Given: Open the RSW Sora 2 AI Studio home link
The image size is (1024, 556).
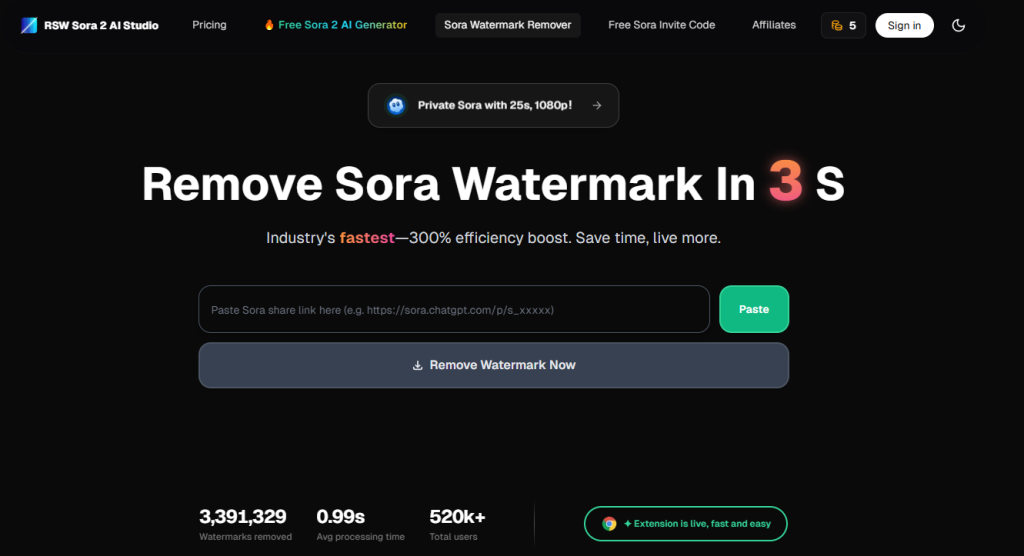Looking at the screenshot, I should point(89,25).
